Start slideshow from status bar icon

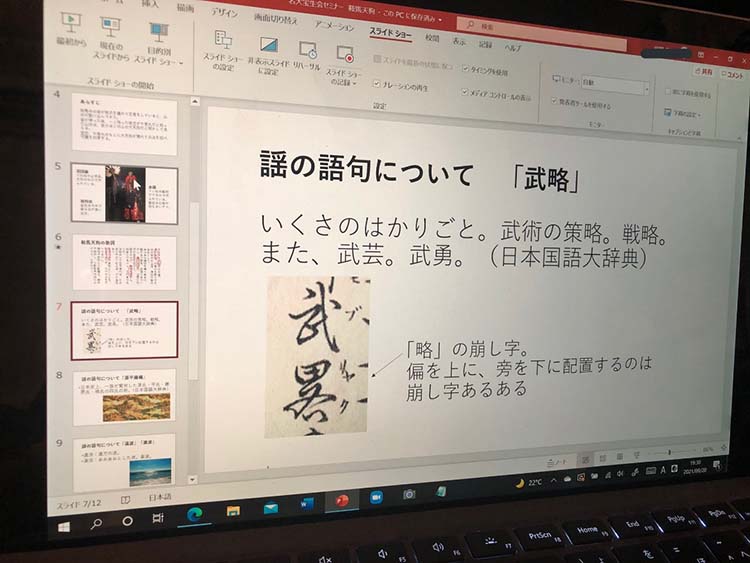pos(637,455)
